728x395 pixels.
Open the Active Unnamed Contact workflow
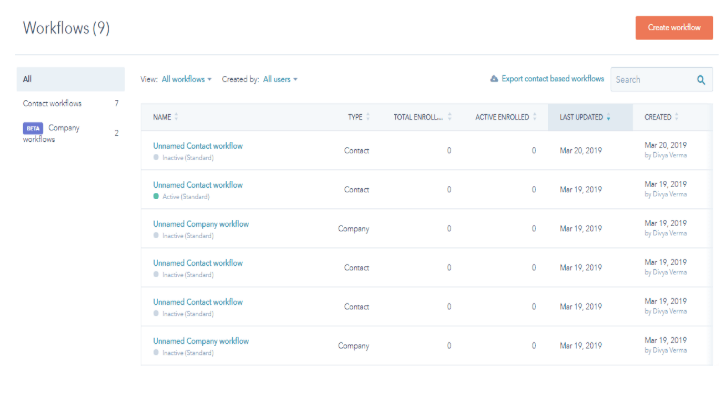click(x=198, y=185)
